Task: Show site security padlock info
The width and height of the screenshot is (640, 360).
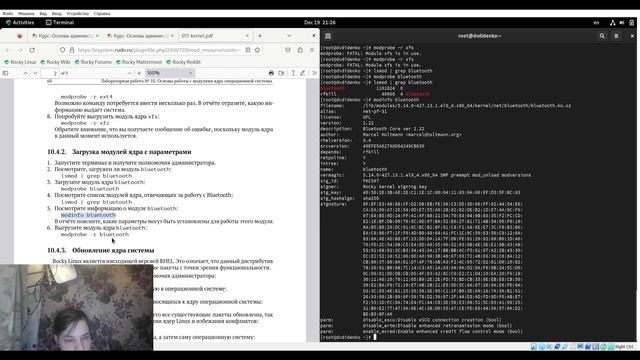Action: [72, 50]
